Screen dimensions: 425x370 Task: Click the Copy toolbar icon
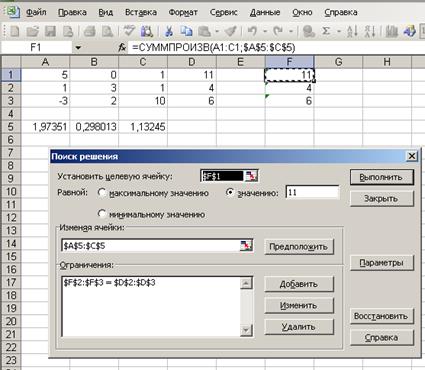186,32
